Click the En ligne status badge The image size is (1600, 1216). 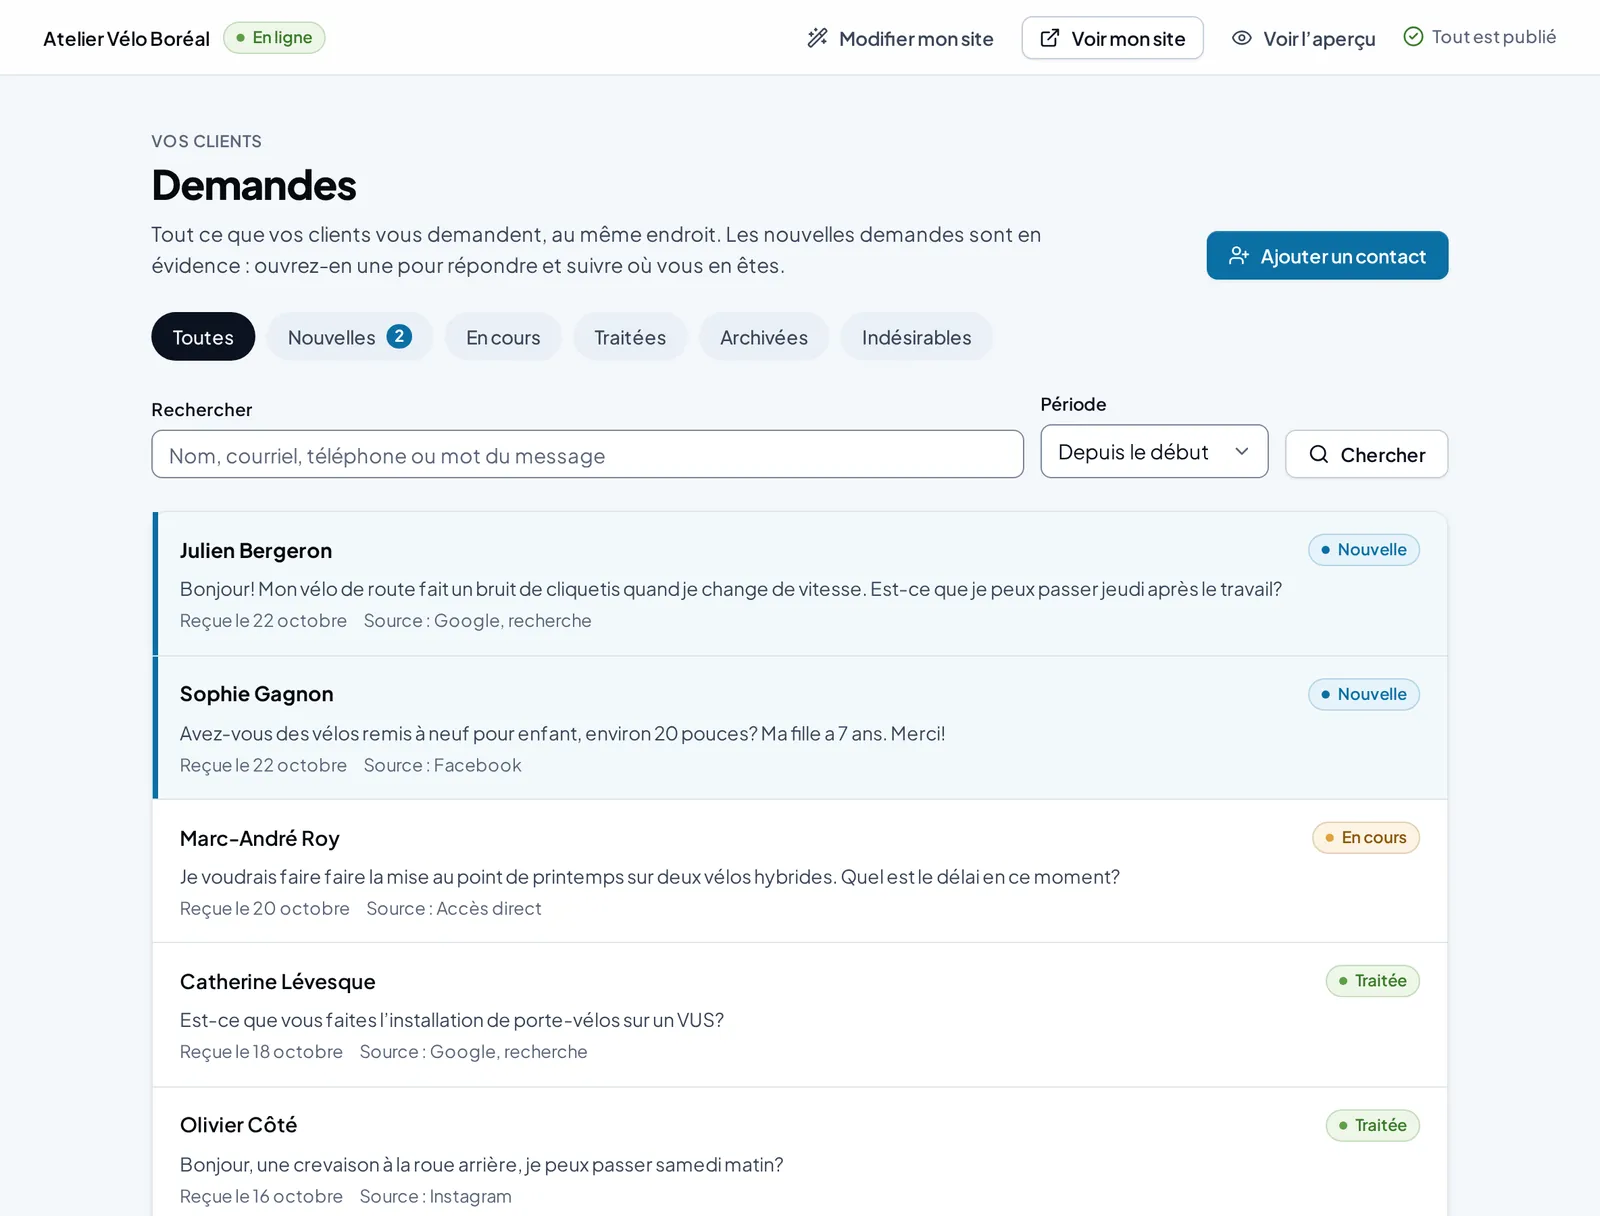click(x=274, y=38)
